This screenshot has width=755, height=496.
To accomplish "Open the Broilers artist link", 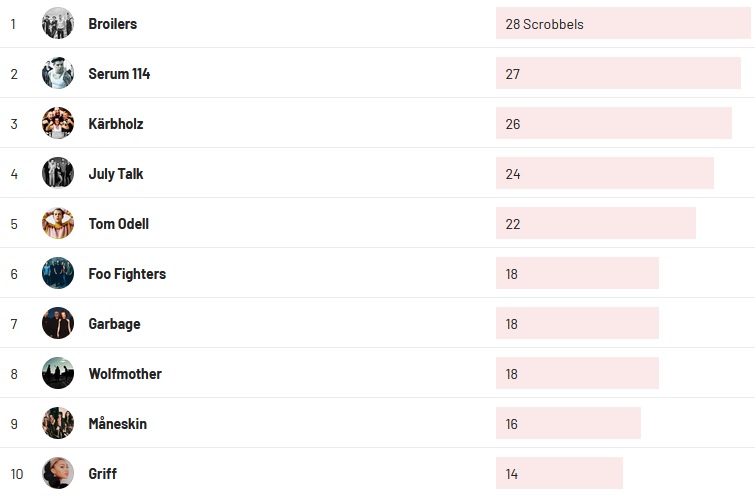I will tap(113, 24).
